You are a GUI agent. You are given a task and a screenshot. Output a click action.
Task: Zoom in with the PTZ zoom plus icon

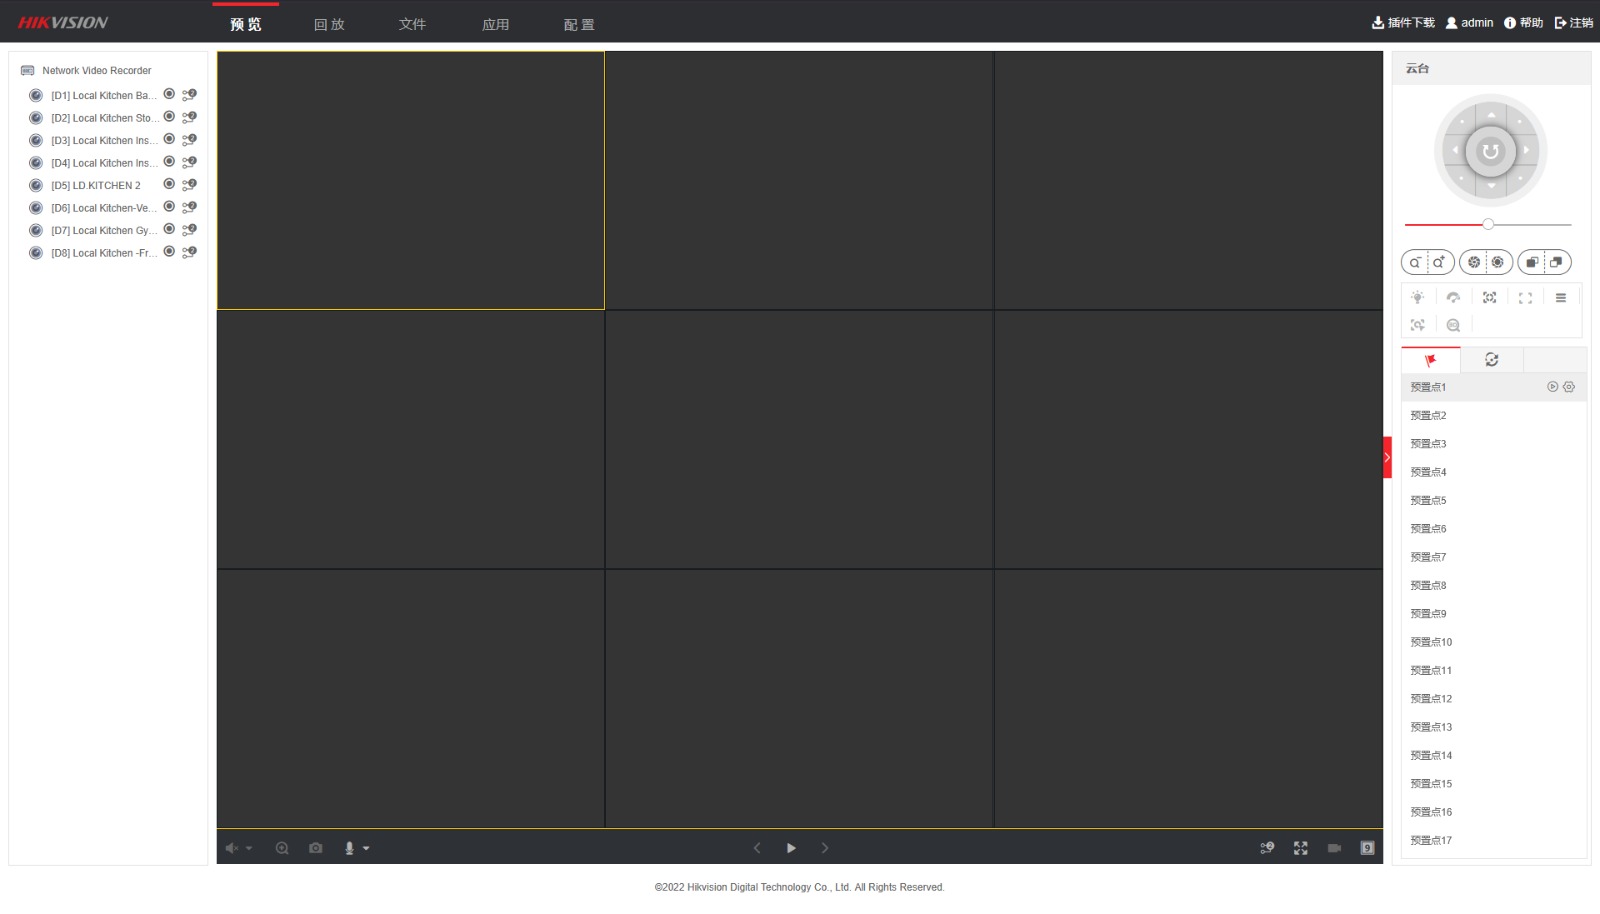1439,263
